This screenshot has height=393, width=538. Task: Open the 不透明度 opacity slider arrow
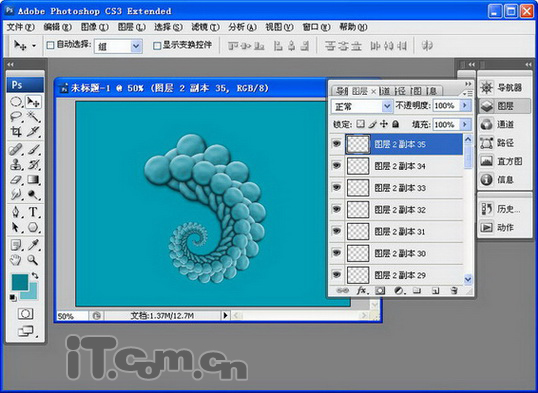point(465,105)
